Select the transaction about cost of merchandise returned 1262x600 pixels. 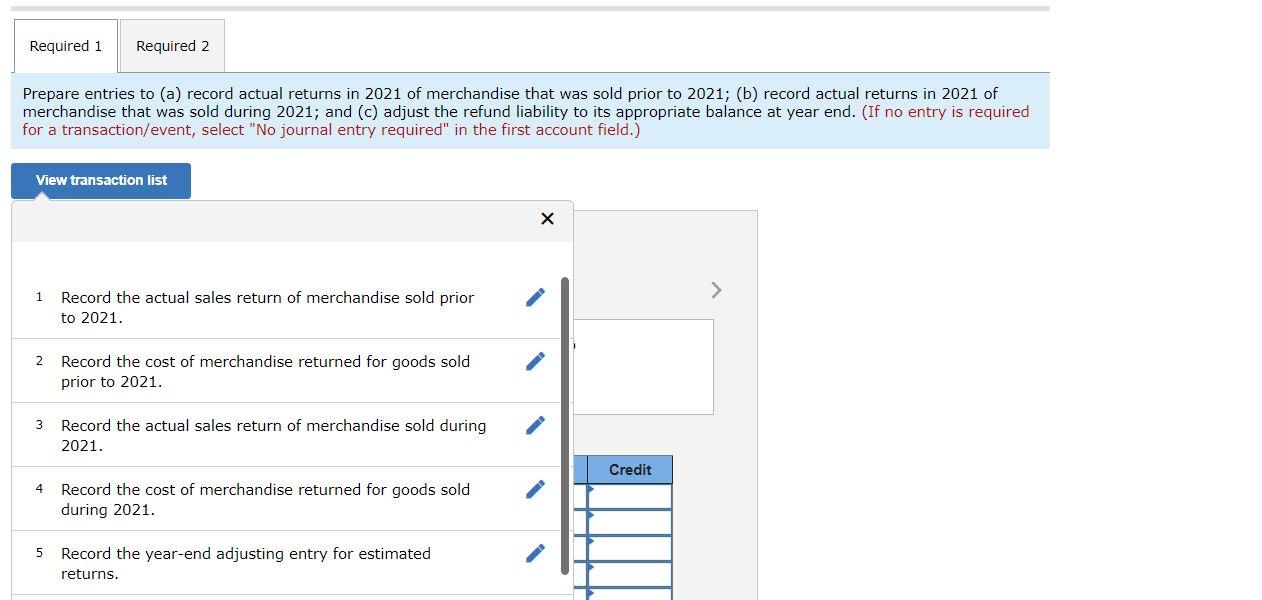point(264,371)
